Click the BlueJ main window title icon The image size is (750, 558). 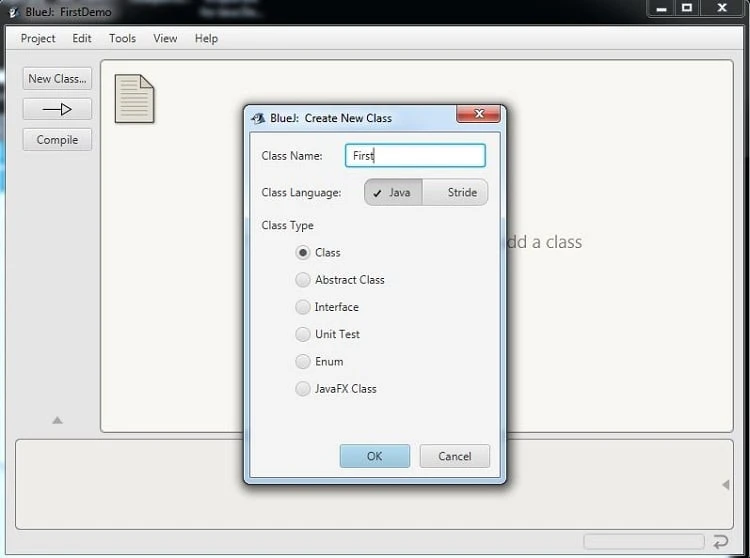(13, 12)
